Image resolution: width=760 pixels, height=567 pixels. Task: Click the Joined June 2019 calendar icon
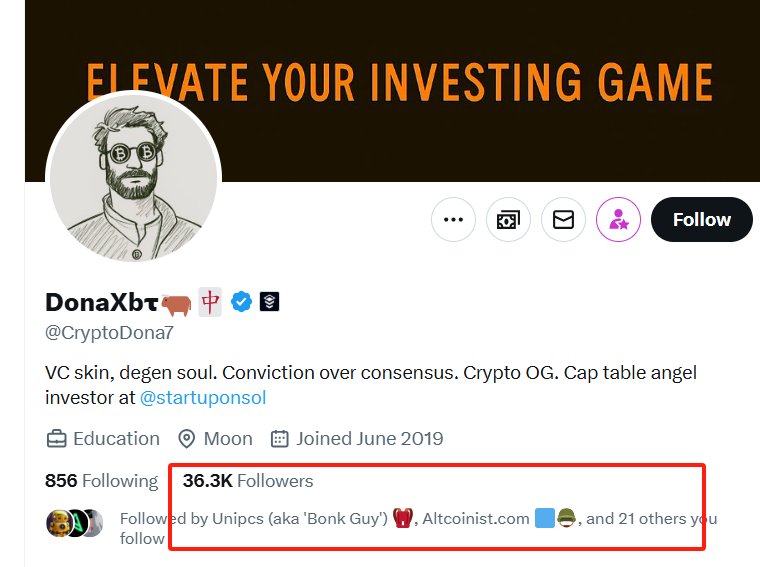[x=280, y=439]
